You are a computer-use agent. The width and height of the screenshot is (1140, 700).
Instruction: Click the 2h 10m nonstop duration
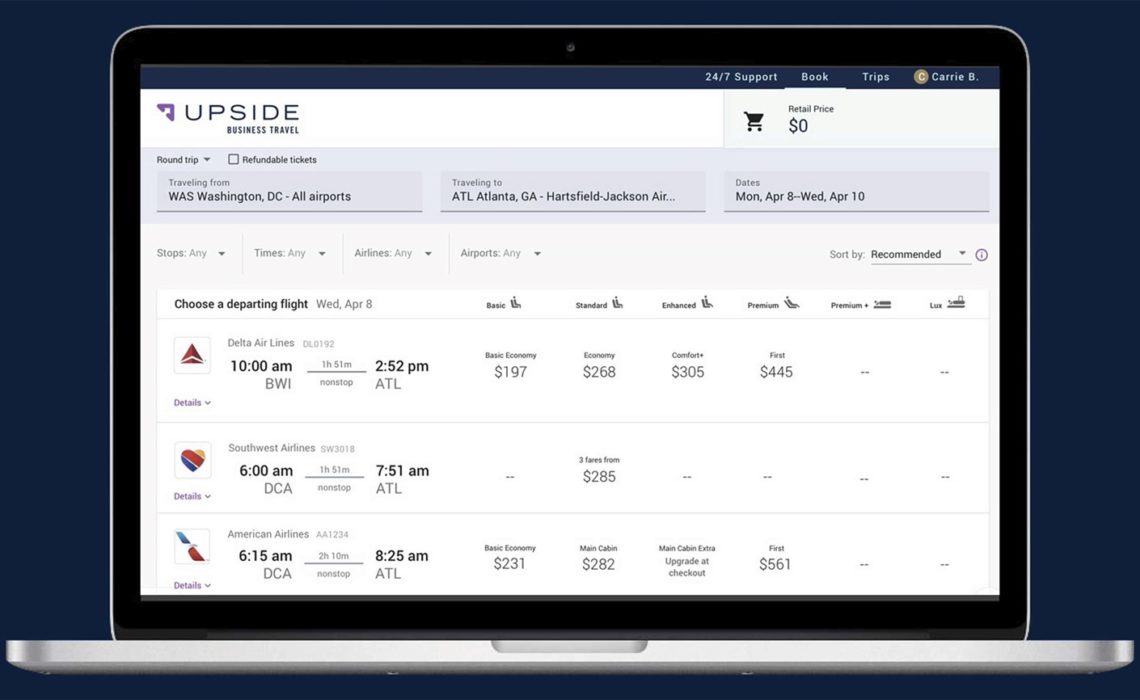pos(334,564)
